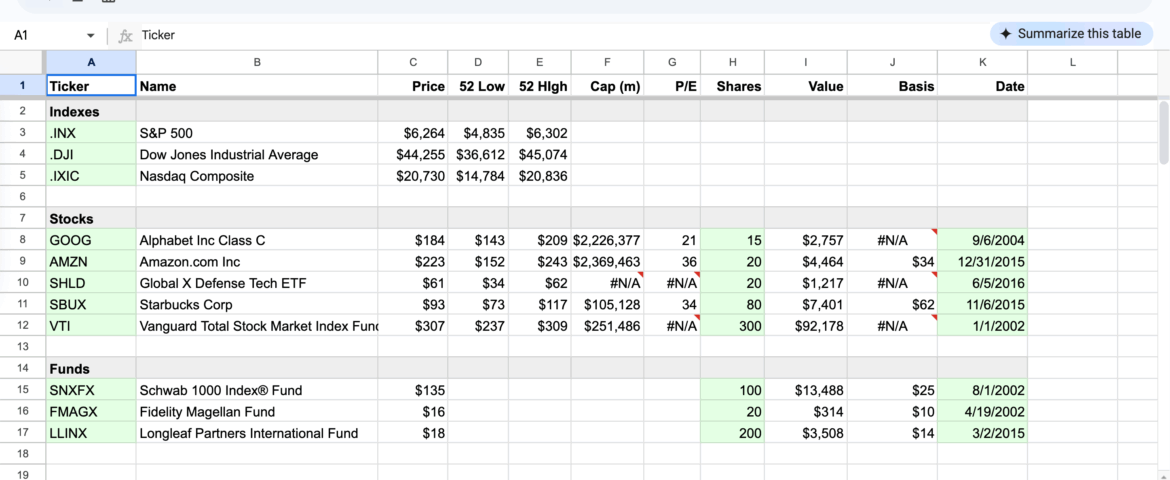Select the LLINX ticker cell
This screenshot has height=480, width=1170.
(x=91, y=433)
